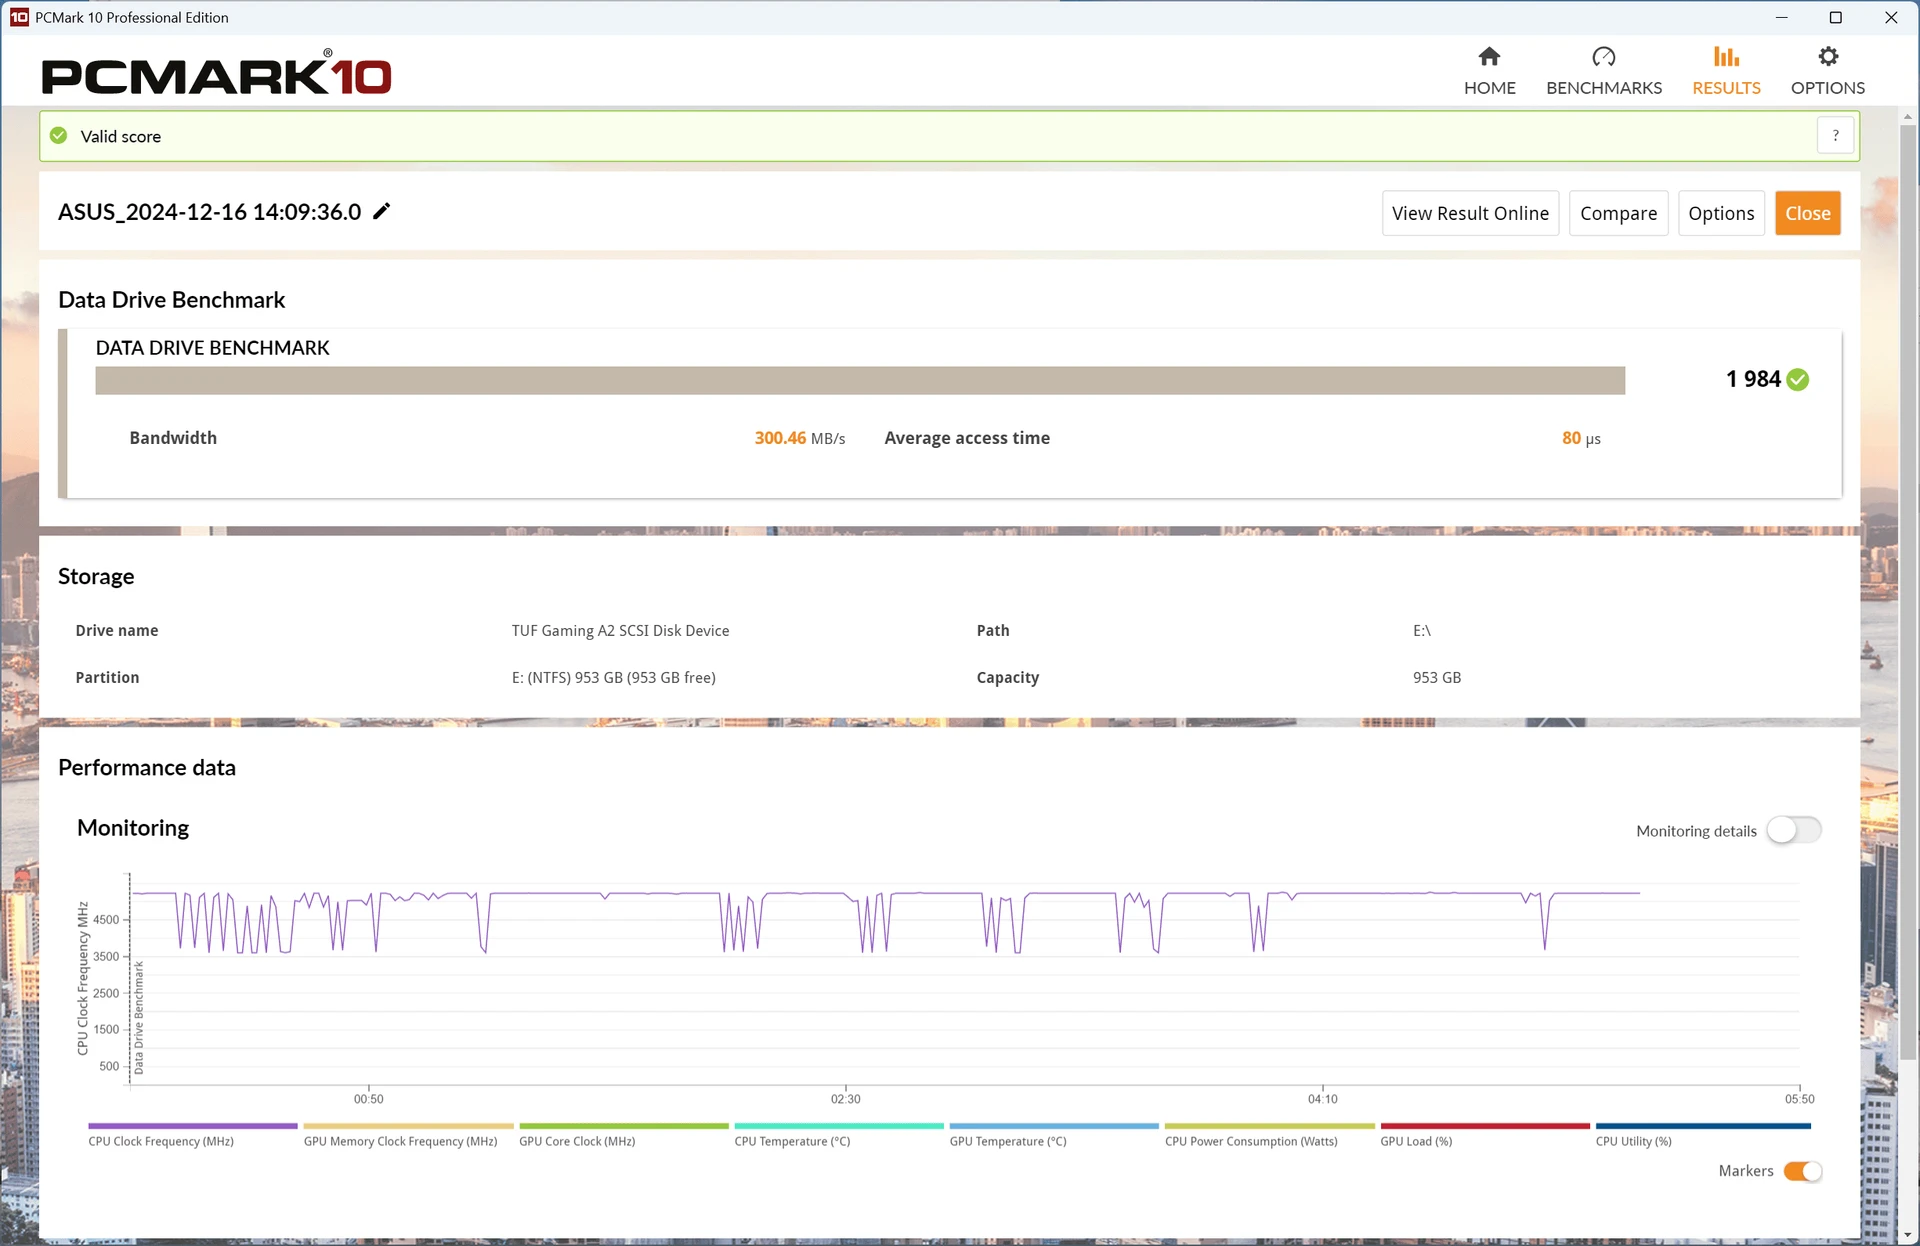Click the 80 µs access time value
Viewport: 1920px width, 1246px height.
(x=1581, y=438)
